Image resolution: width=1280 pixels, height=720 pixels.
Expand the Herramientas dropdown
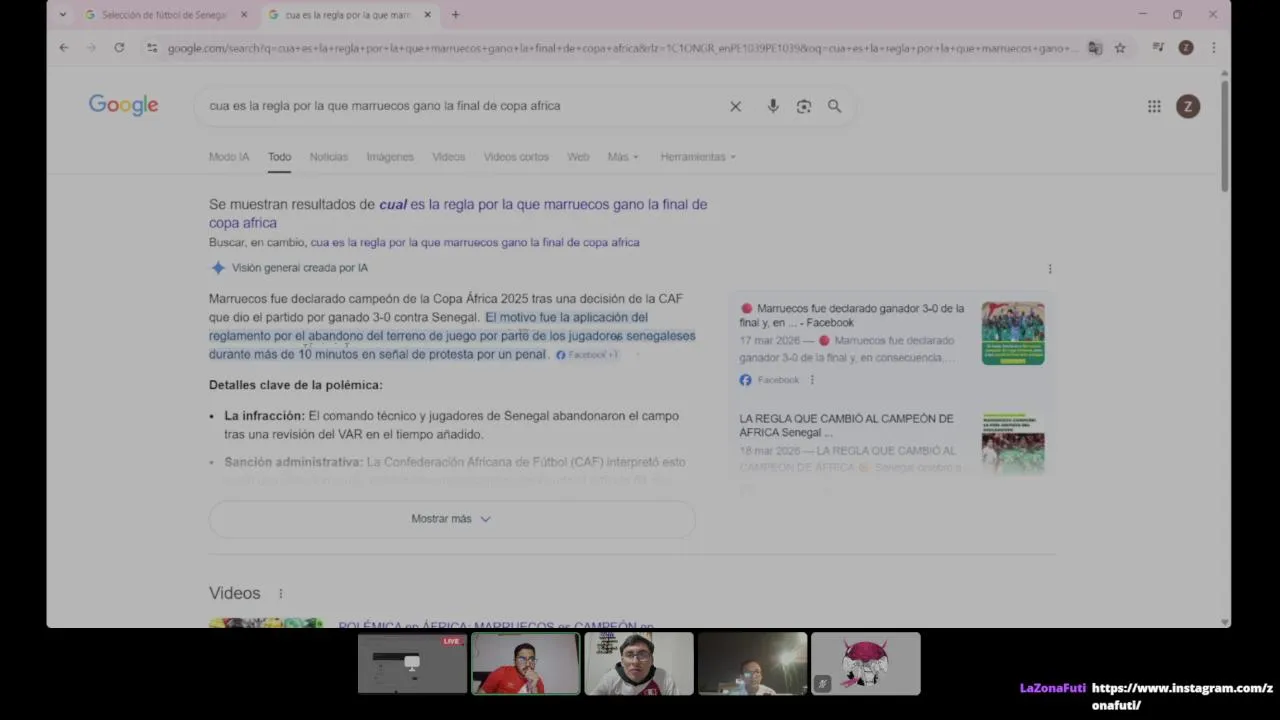coord(698,157)
